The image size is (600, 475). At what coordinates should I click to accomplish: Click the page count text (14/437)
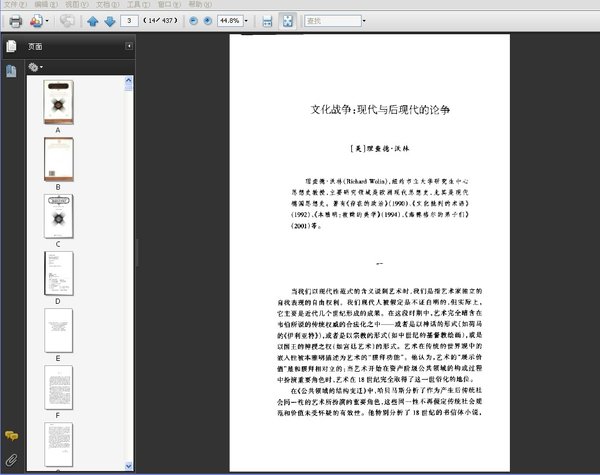click(160, 21)
